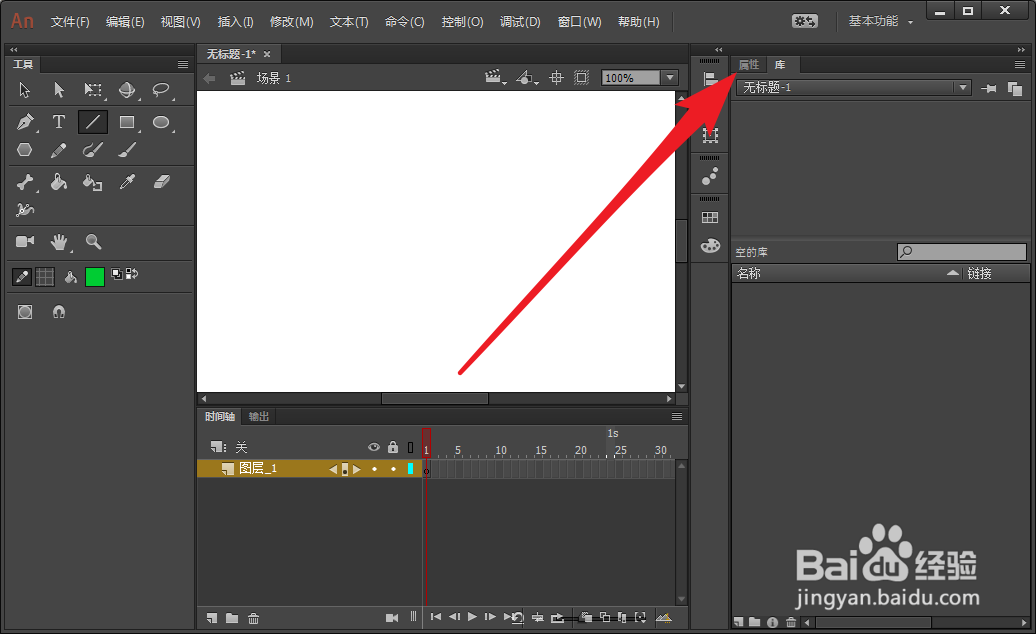The height and width of the screenshot is (634, 1036).
Task: Select the Eyedropper tool
Action: [127, 182]
